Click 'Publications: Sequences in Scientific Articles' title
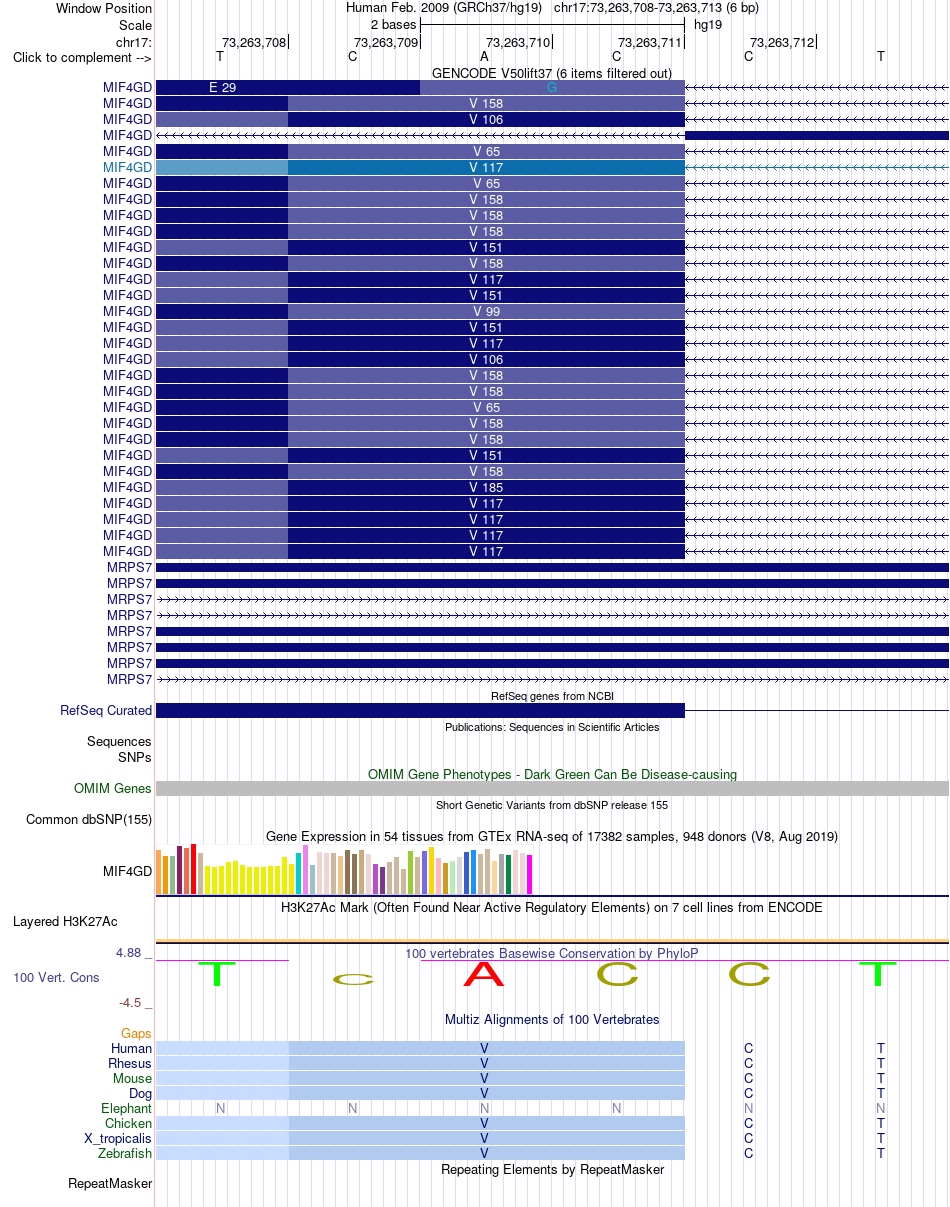Image resolution: width=950 pixels, height=1207 pixels. [x=552, y=727]
